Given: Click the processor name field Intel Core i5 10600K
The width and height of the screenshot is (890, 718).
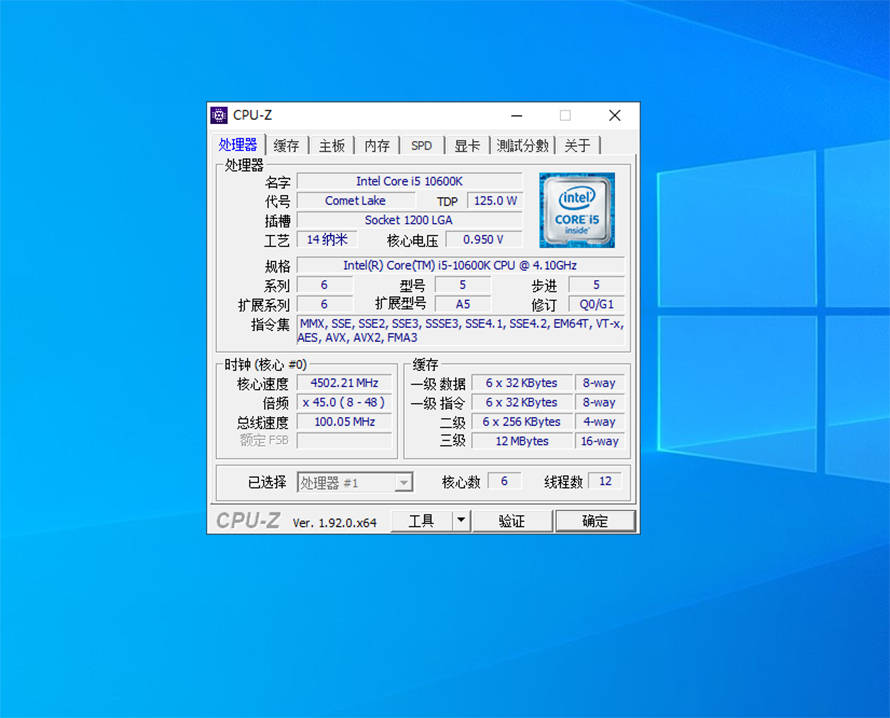Looking at the screenshot, I should tap(409, 181).
